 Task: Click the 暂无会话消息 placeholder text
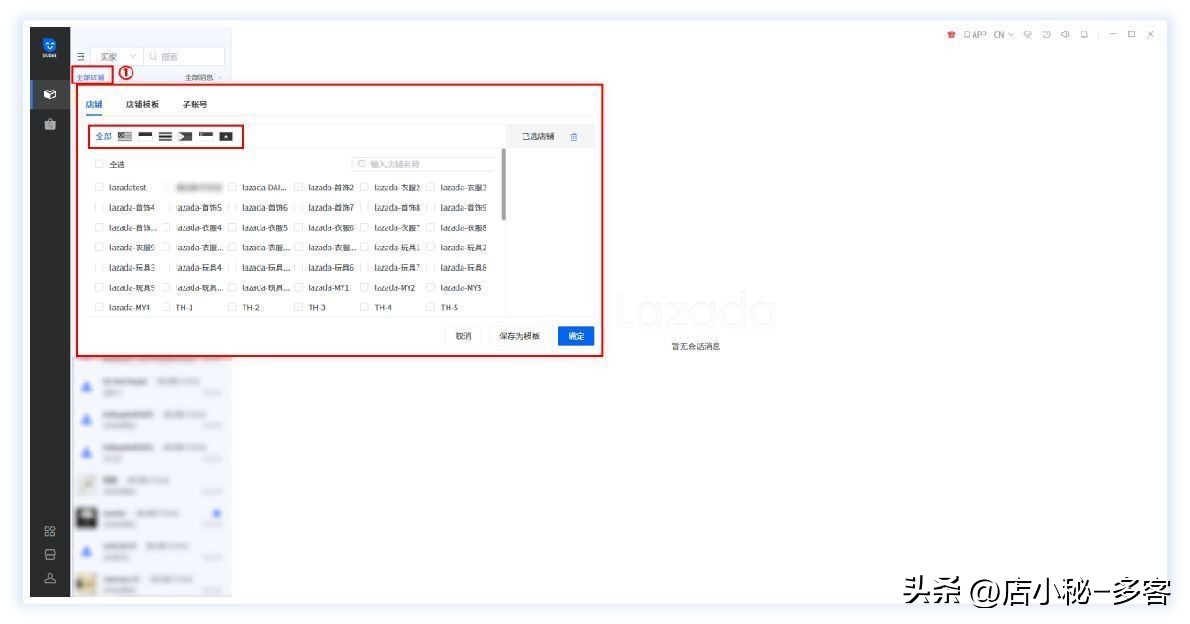pos(696,347)
